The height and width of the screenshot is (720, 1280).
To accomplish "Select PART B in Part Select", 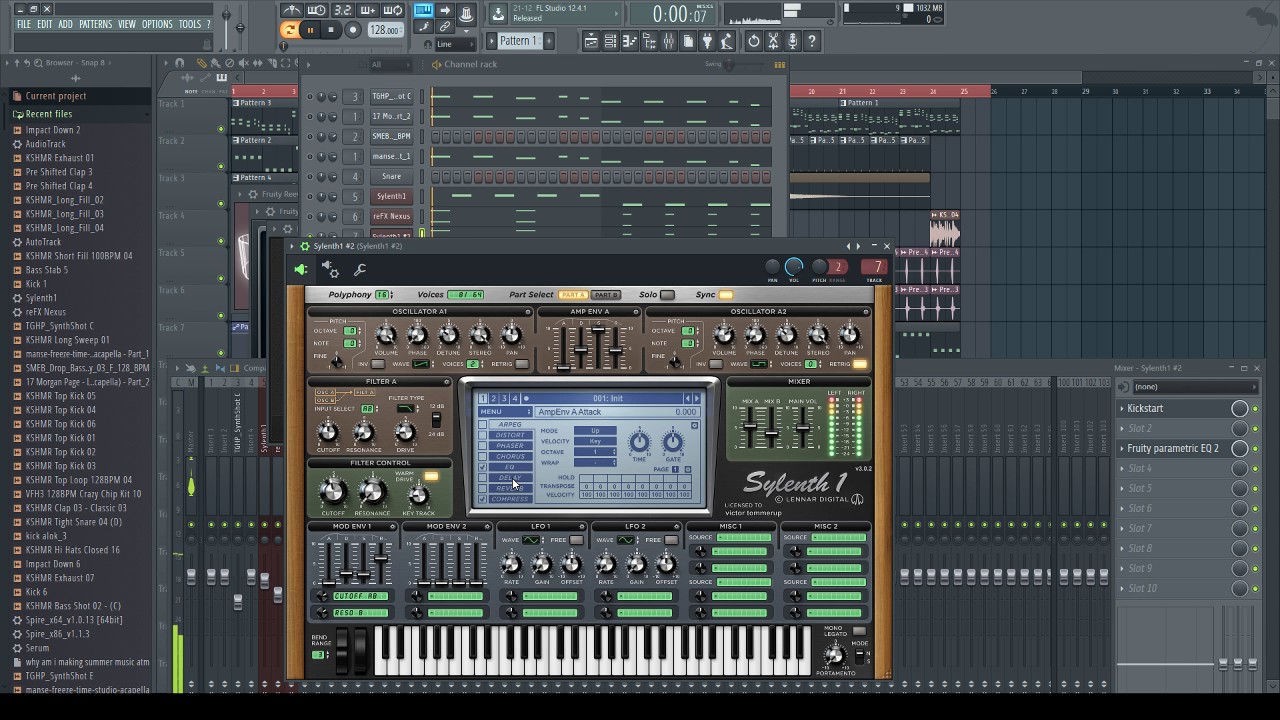I will [x=606, y=295].
